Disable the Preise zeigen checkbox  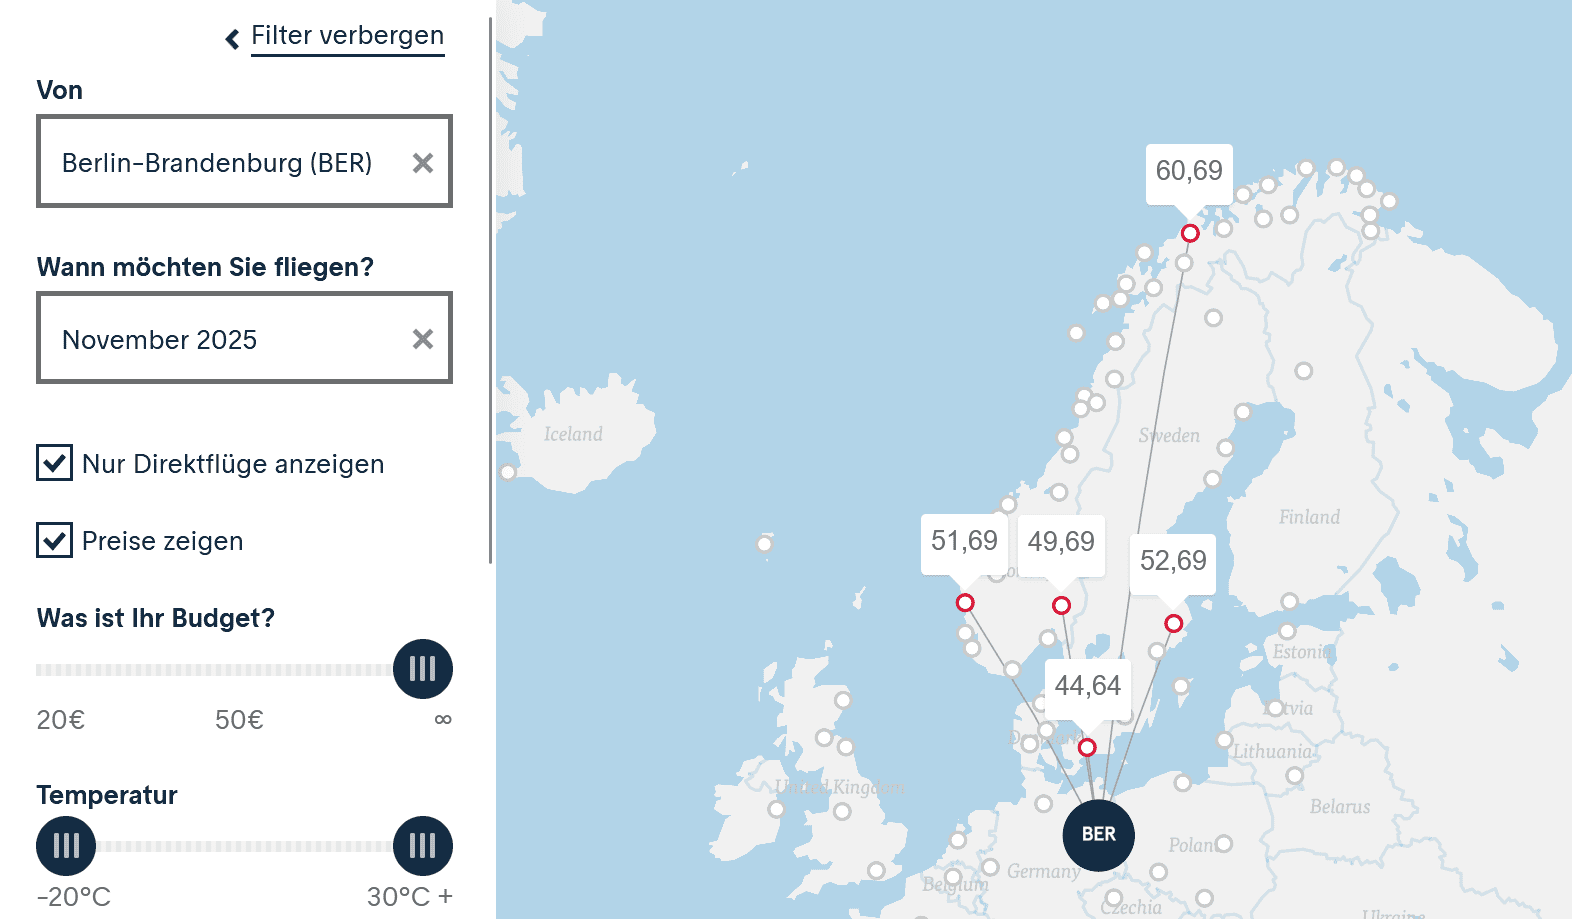click(55, 540)
